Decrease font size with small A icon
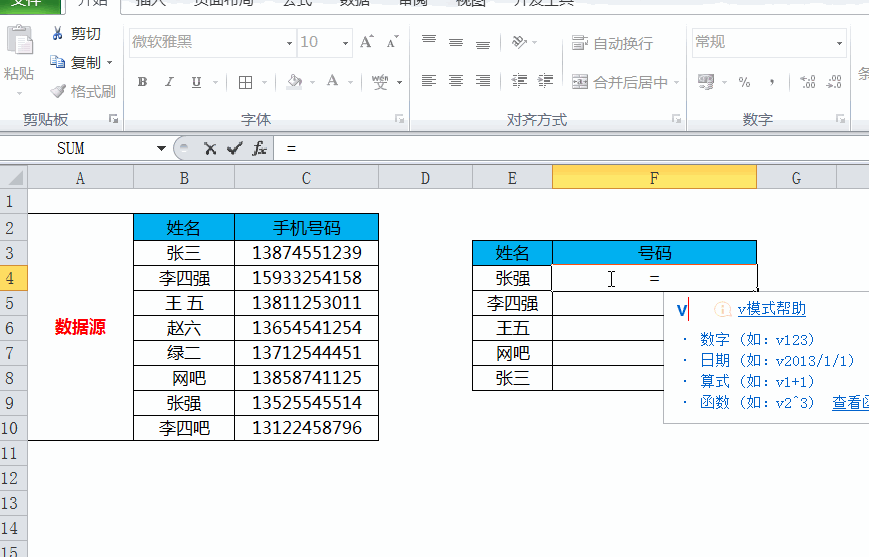The image size is (869, 557). click(392, 42)
